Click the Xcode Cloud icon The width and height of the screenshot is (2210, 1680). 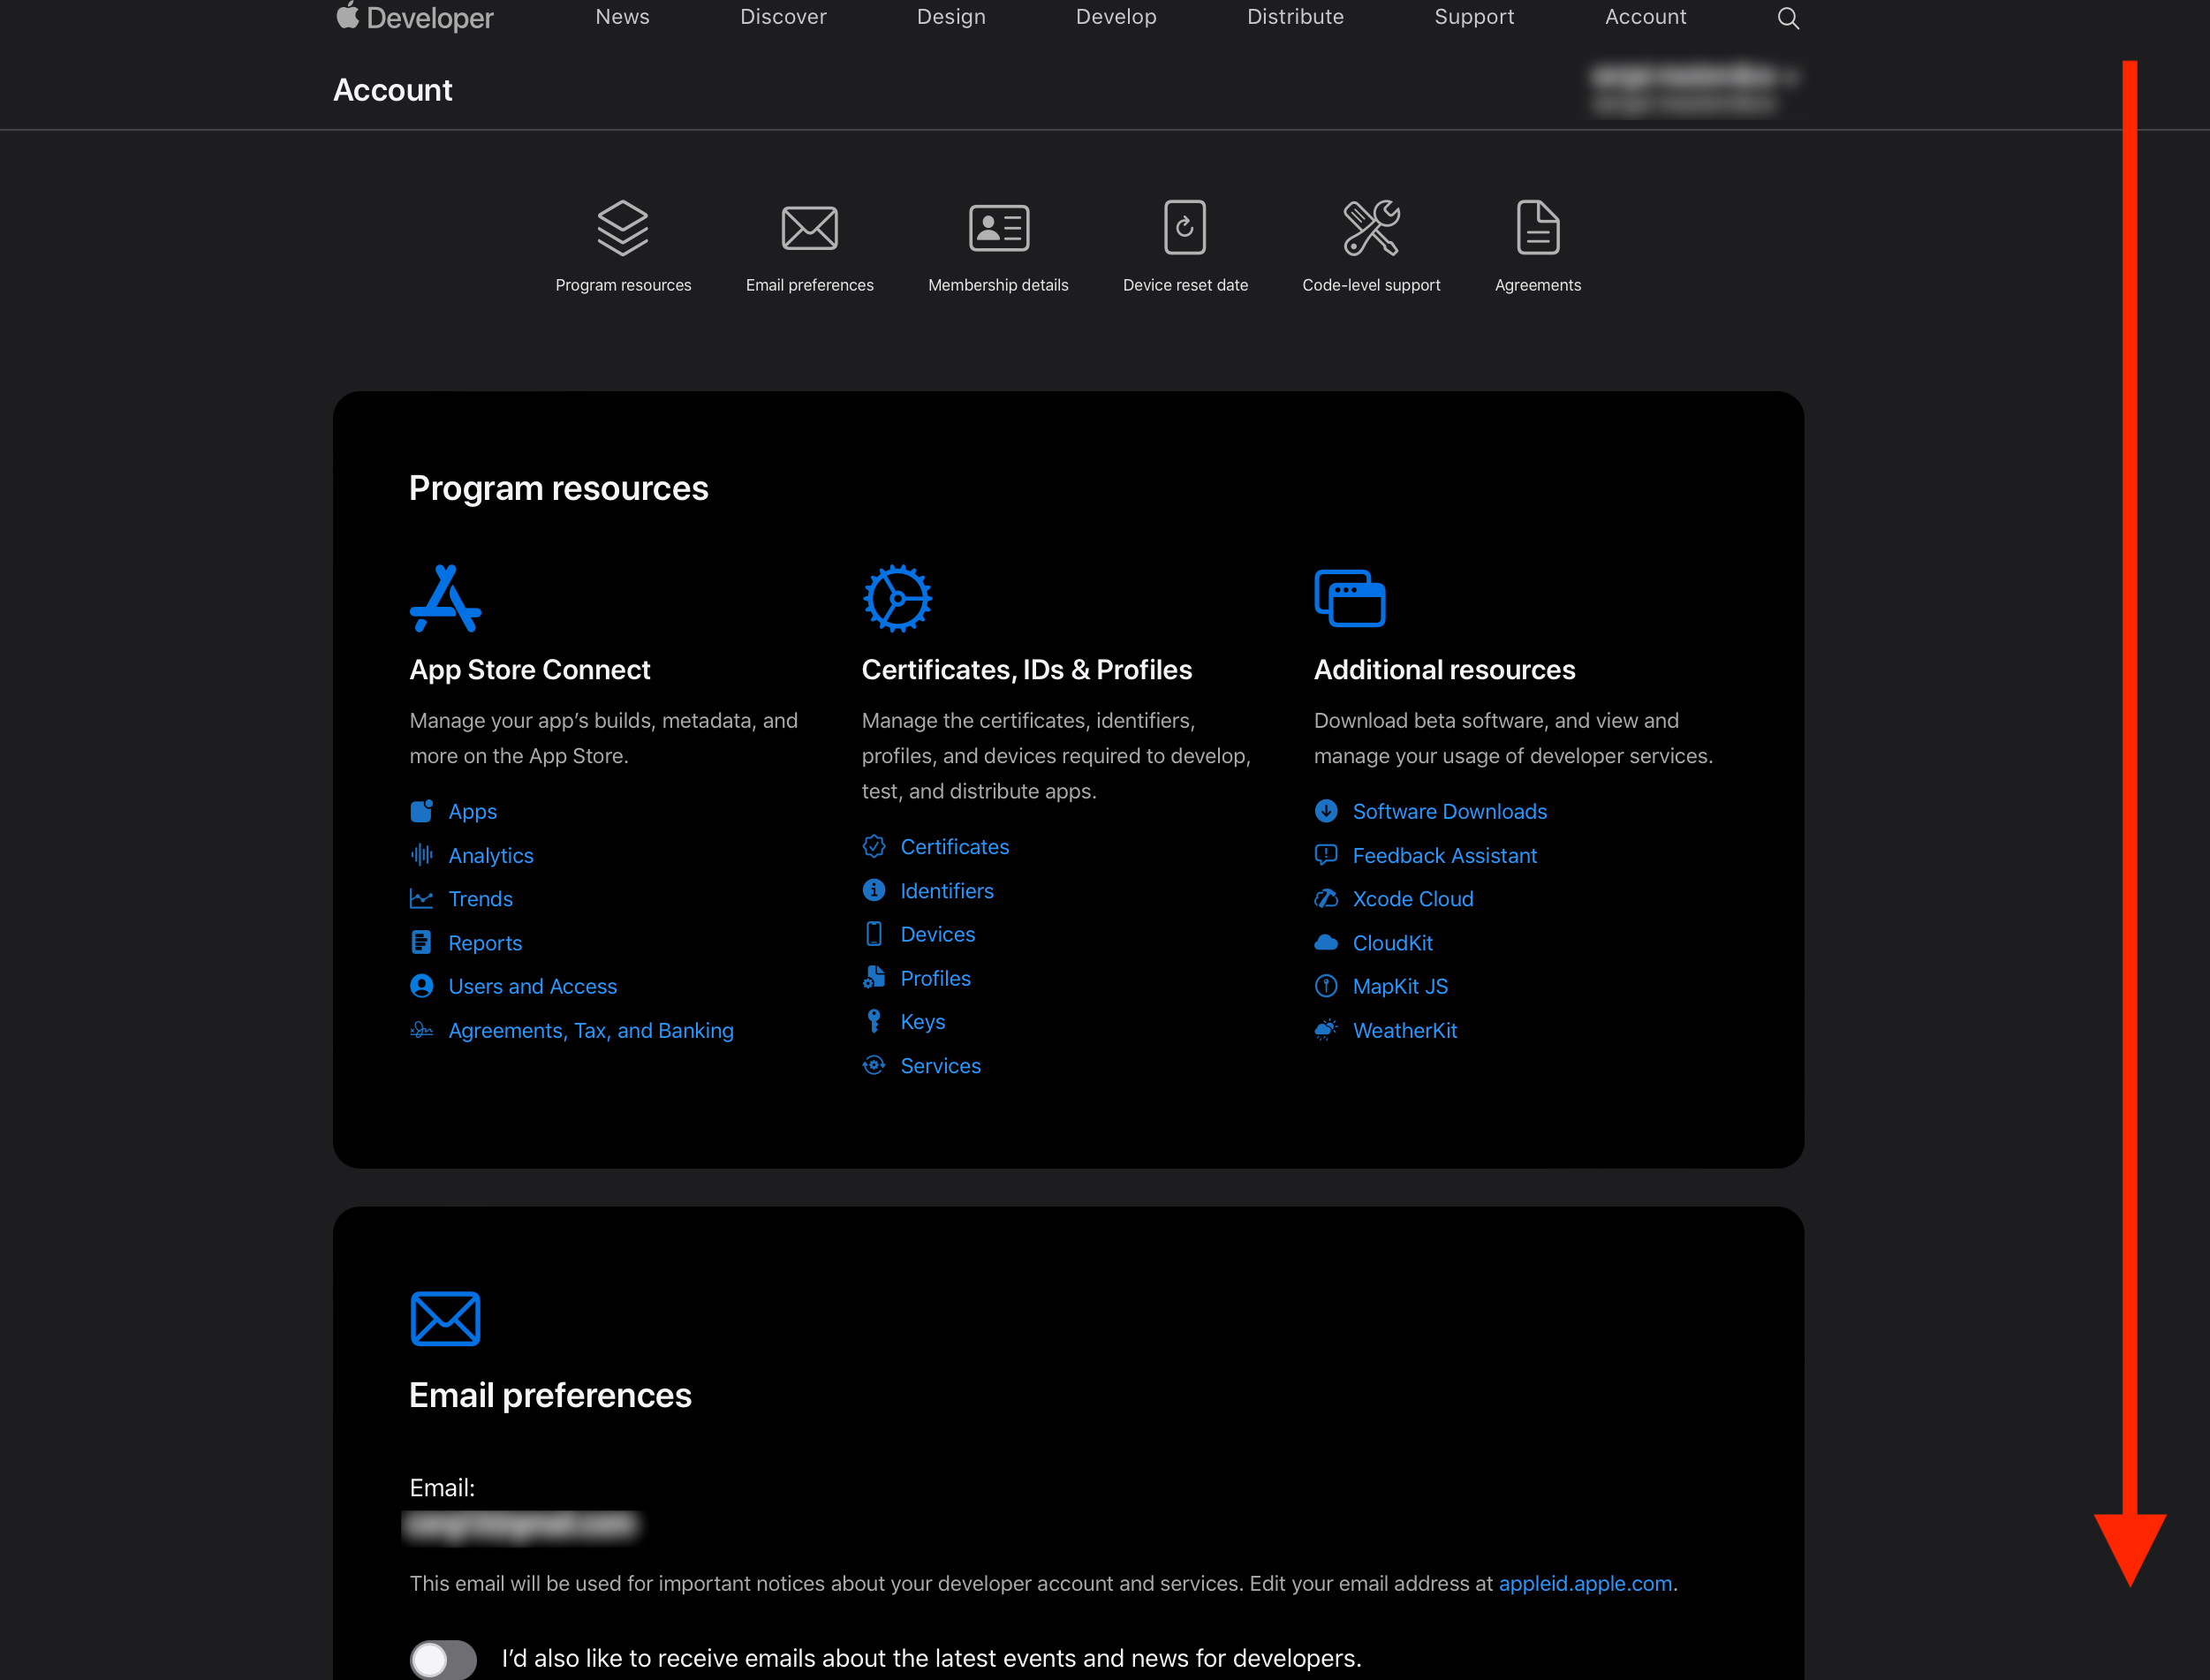point(1326,899)
